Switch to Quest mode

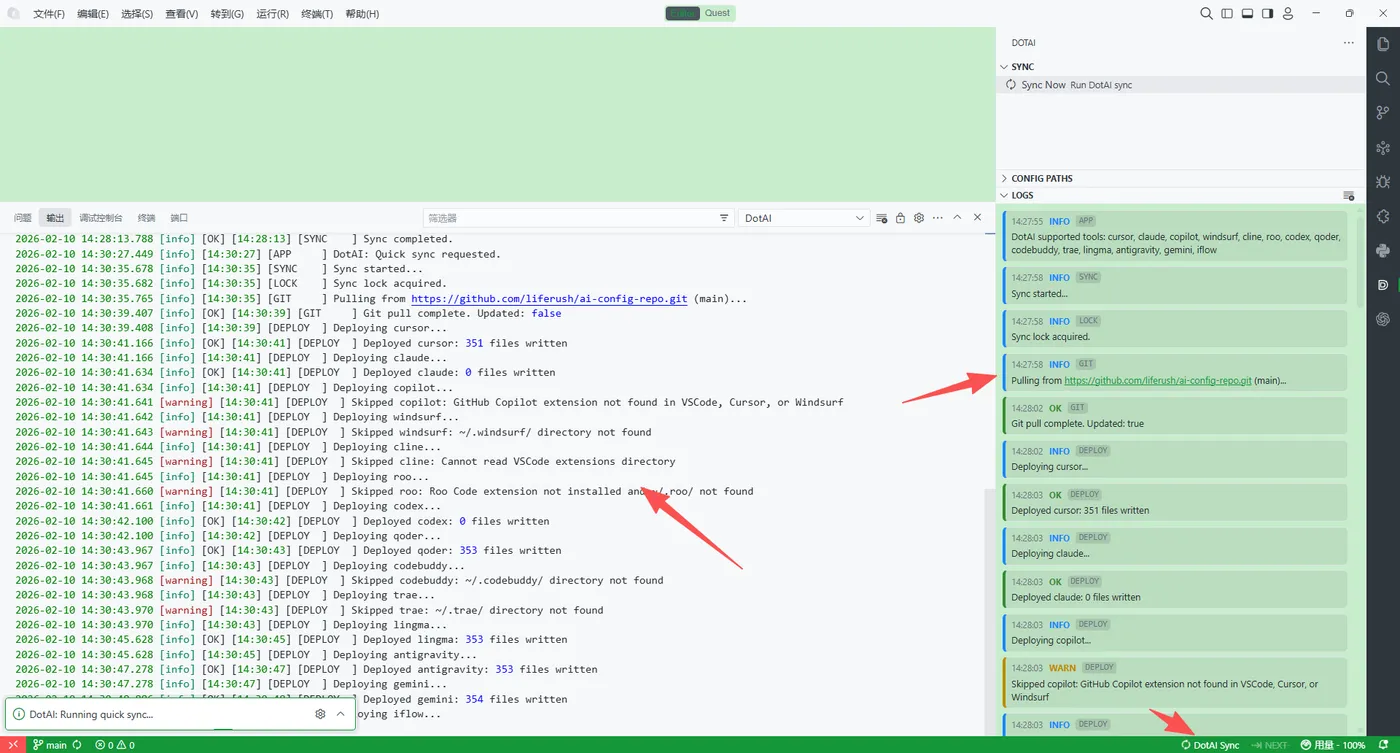(x=717, y=13)
